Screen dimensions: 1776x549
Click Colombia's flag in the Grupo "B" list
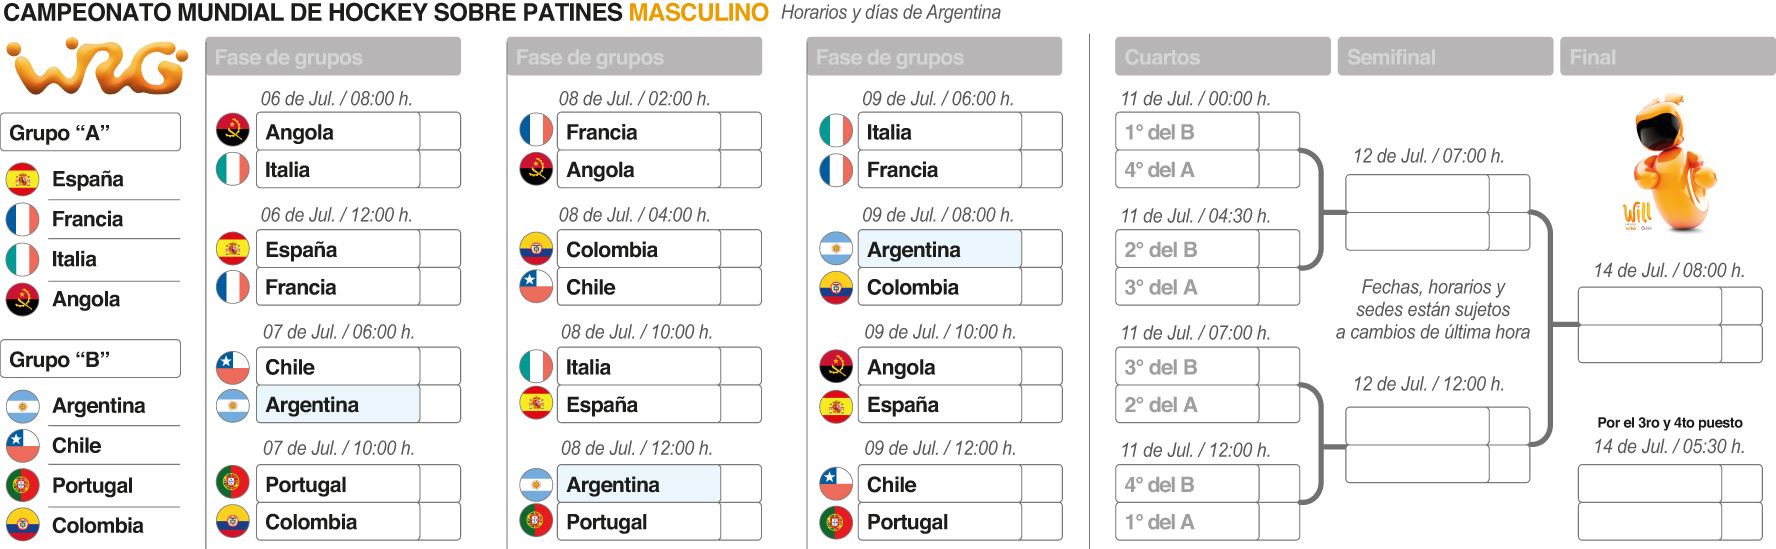tap(22, 525)
